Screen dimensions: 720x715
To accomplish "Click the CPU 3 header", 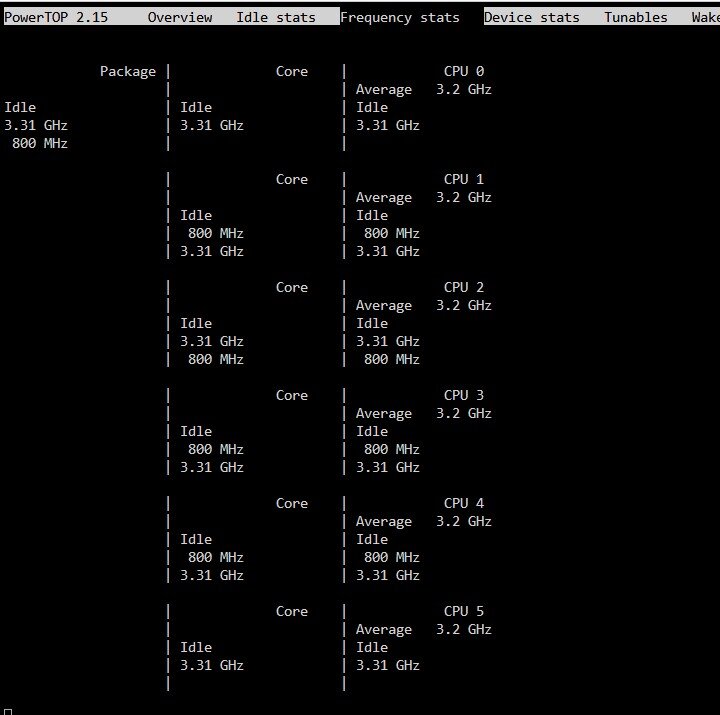I will point(464,395).
